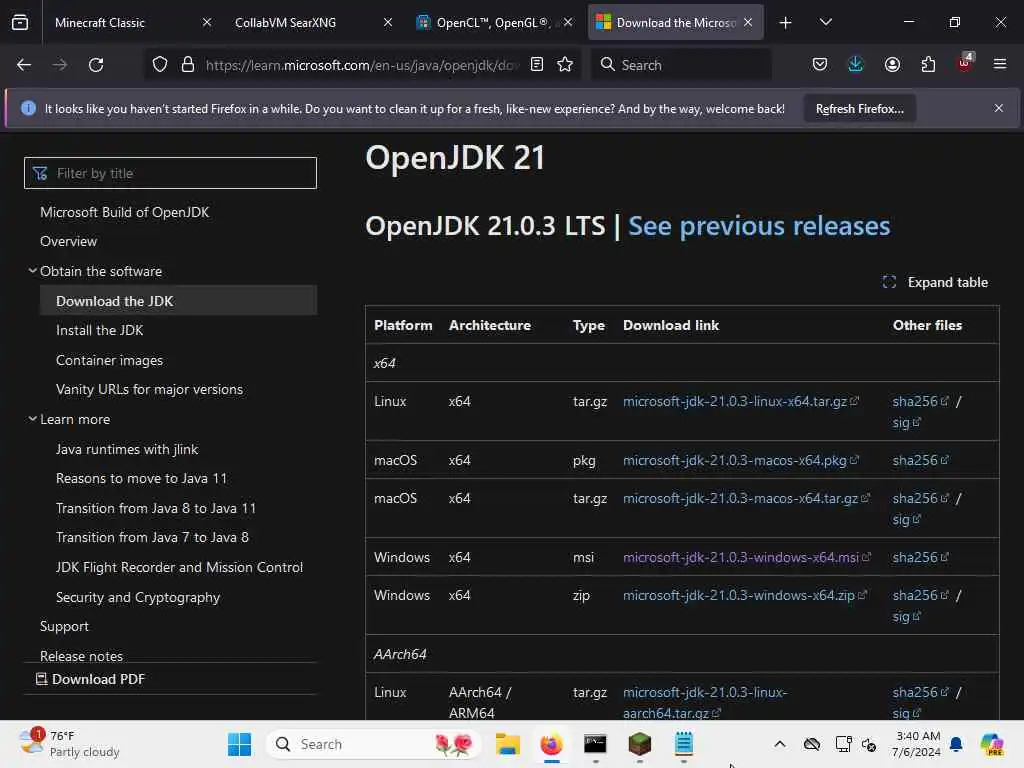The width and height of the screenshot is (1024, 768).
Task: Open the Copilot preview icon in taskbar
Action: pyautogui.click(x=992, y=744)
